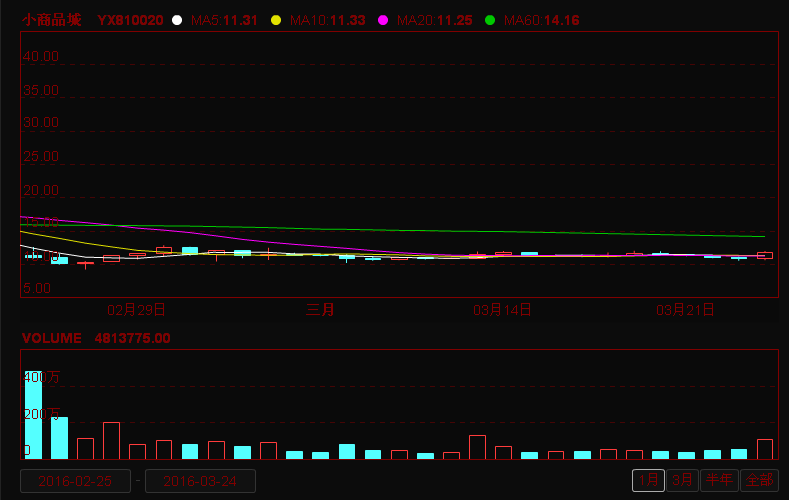Click the white MA5 legend dot
This screenshot has height=500, width=789.
point(177,20)
